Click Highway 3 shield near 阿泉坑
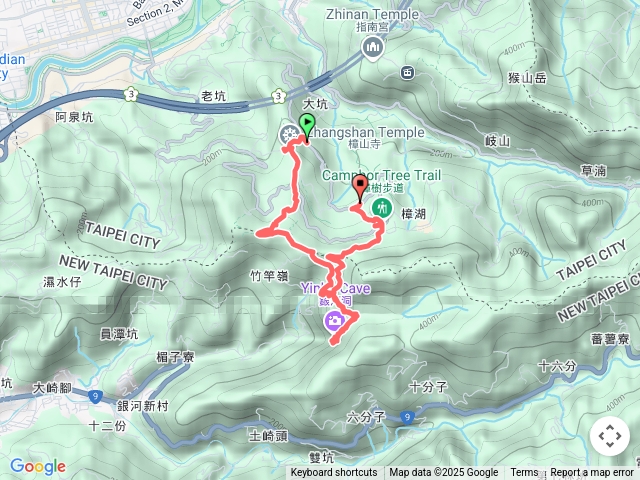This screenshot has width=640, height=480. pos(131,94)
